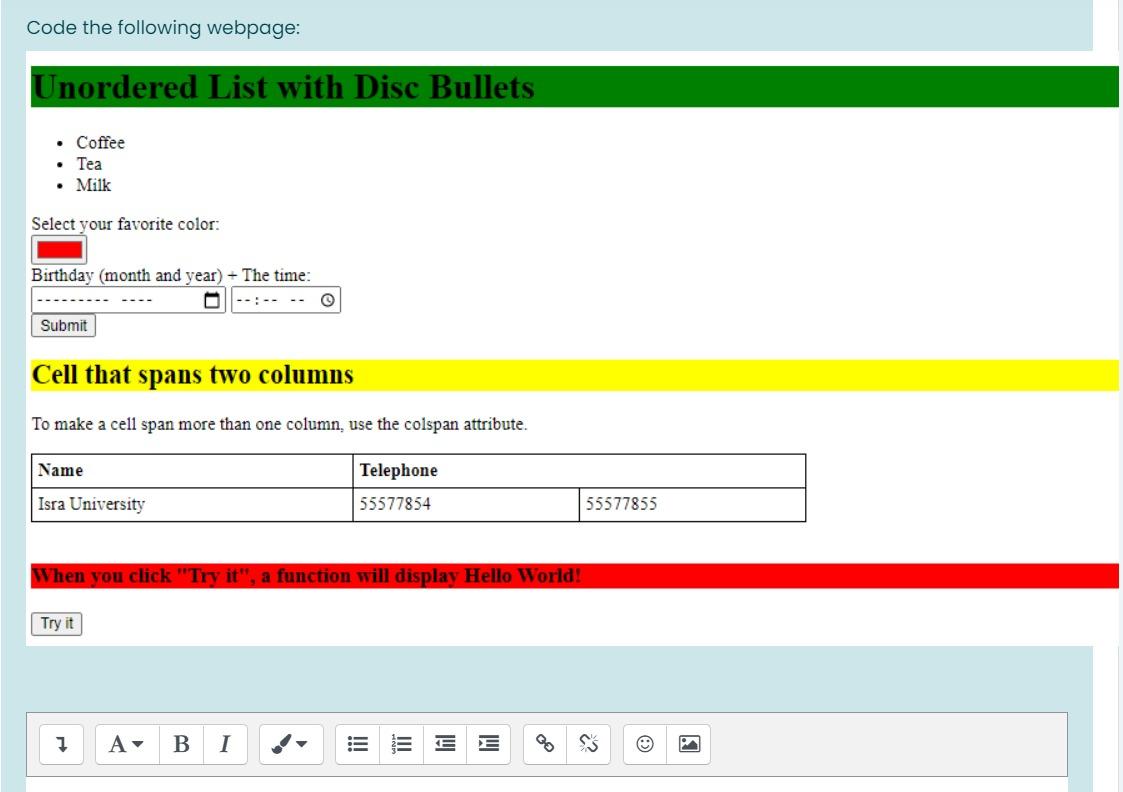Image resolution: width=1123 pixels, height=792 pixels.
Task: Click the Try it button
Action: coord(57,624)
